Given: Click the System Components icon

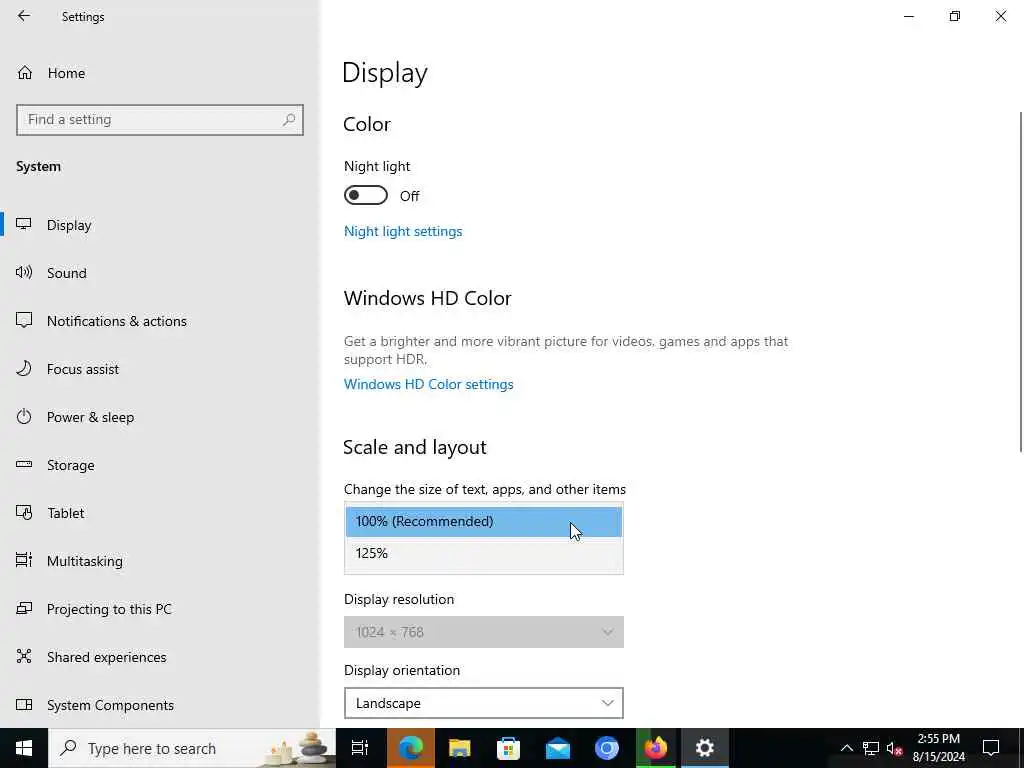Looking at the screenshot, I should click(x=24, y=705).
